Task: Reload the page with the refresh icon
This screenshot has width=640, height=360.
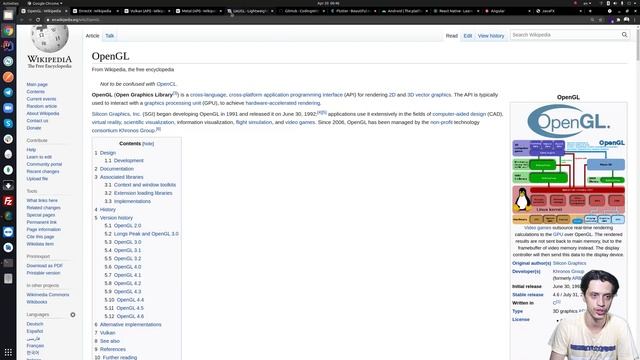Action: (38, 20)
